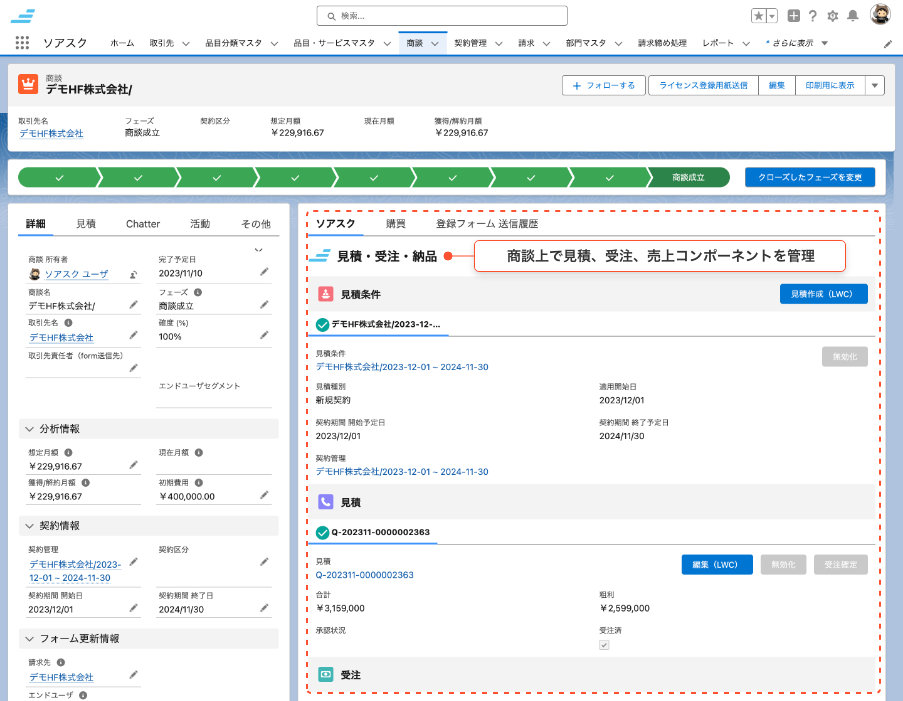This screenshot has height=701, width=903.
Task: Edit 請求先 pencil icon
Action: [x=134, y=675]
